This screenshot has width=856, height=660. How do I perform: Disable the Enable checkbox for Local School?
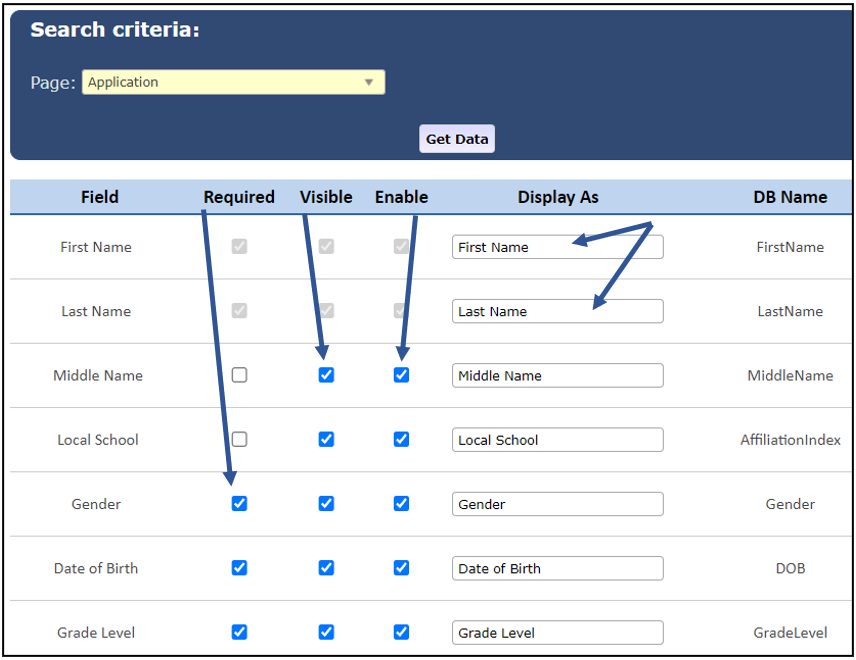401,439
